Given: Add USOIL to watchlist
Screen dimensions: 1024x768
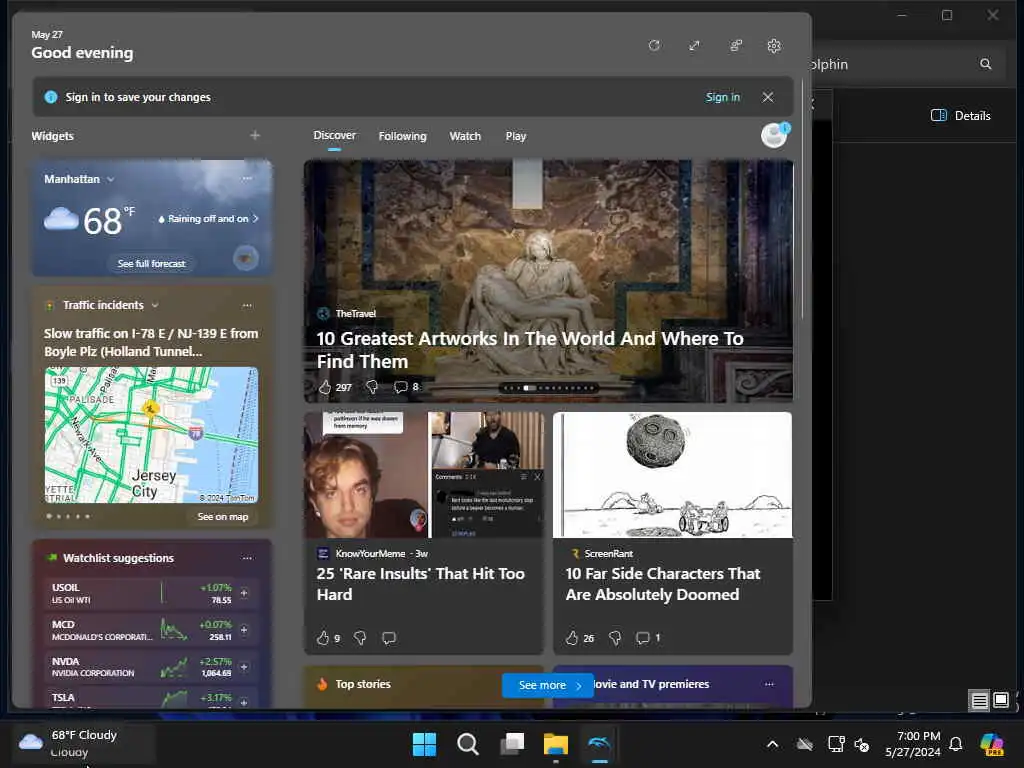Looking at the screenshot, I should (244, 593).
